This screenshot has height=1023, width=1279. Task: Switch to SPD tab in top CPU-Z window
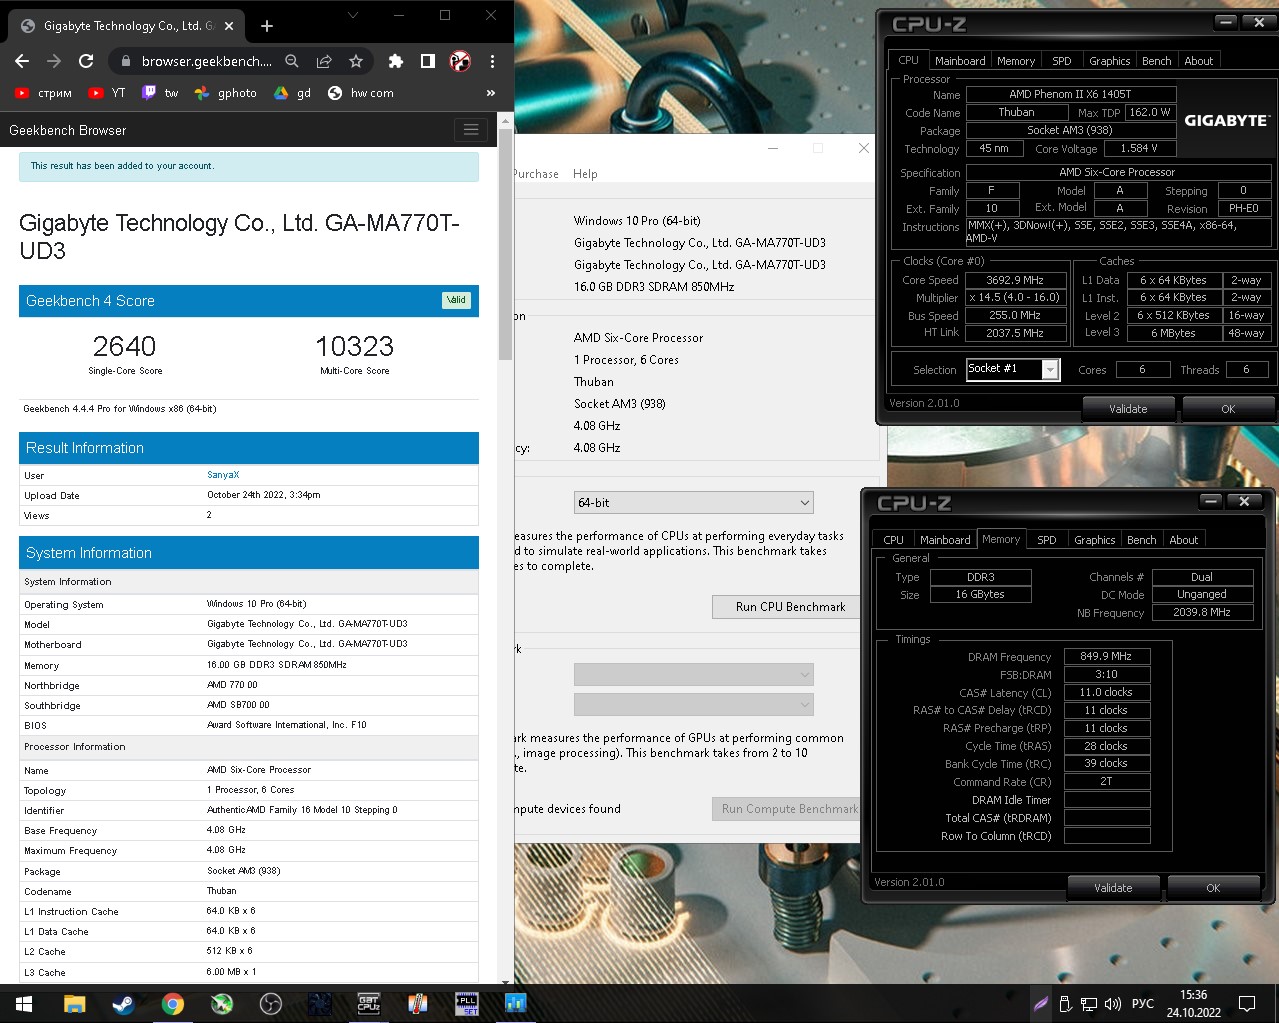1062,61
